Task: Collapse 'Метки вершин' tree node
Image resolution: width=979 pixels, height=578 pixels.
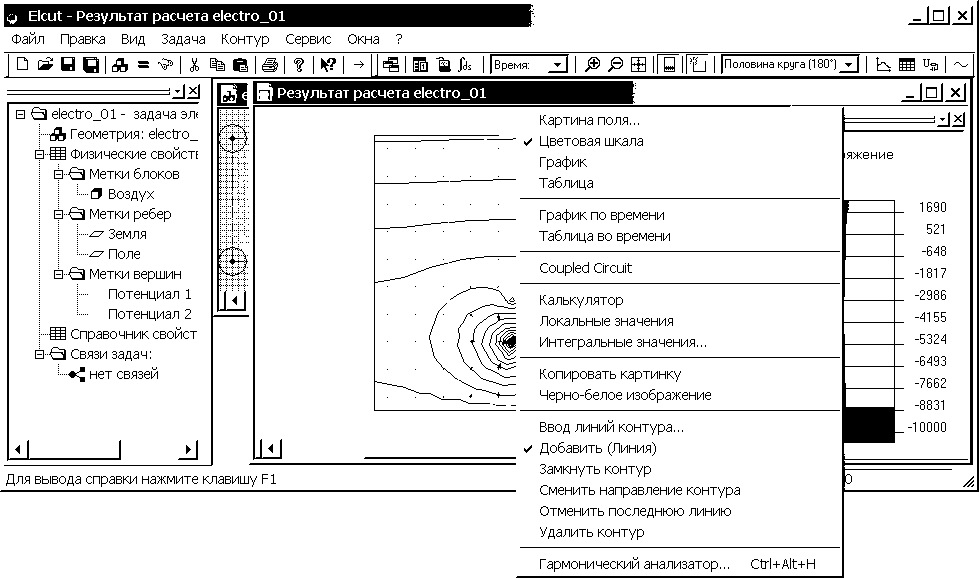Action: (58, 274)
